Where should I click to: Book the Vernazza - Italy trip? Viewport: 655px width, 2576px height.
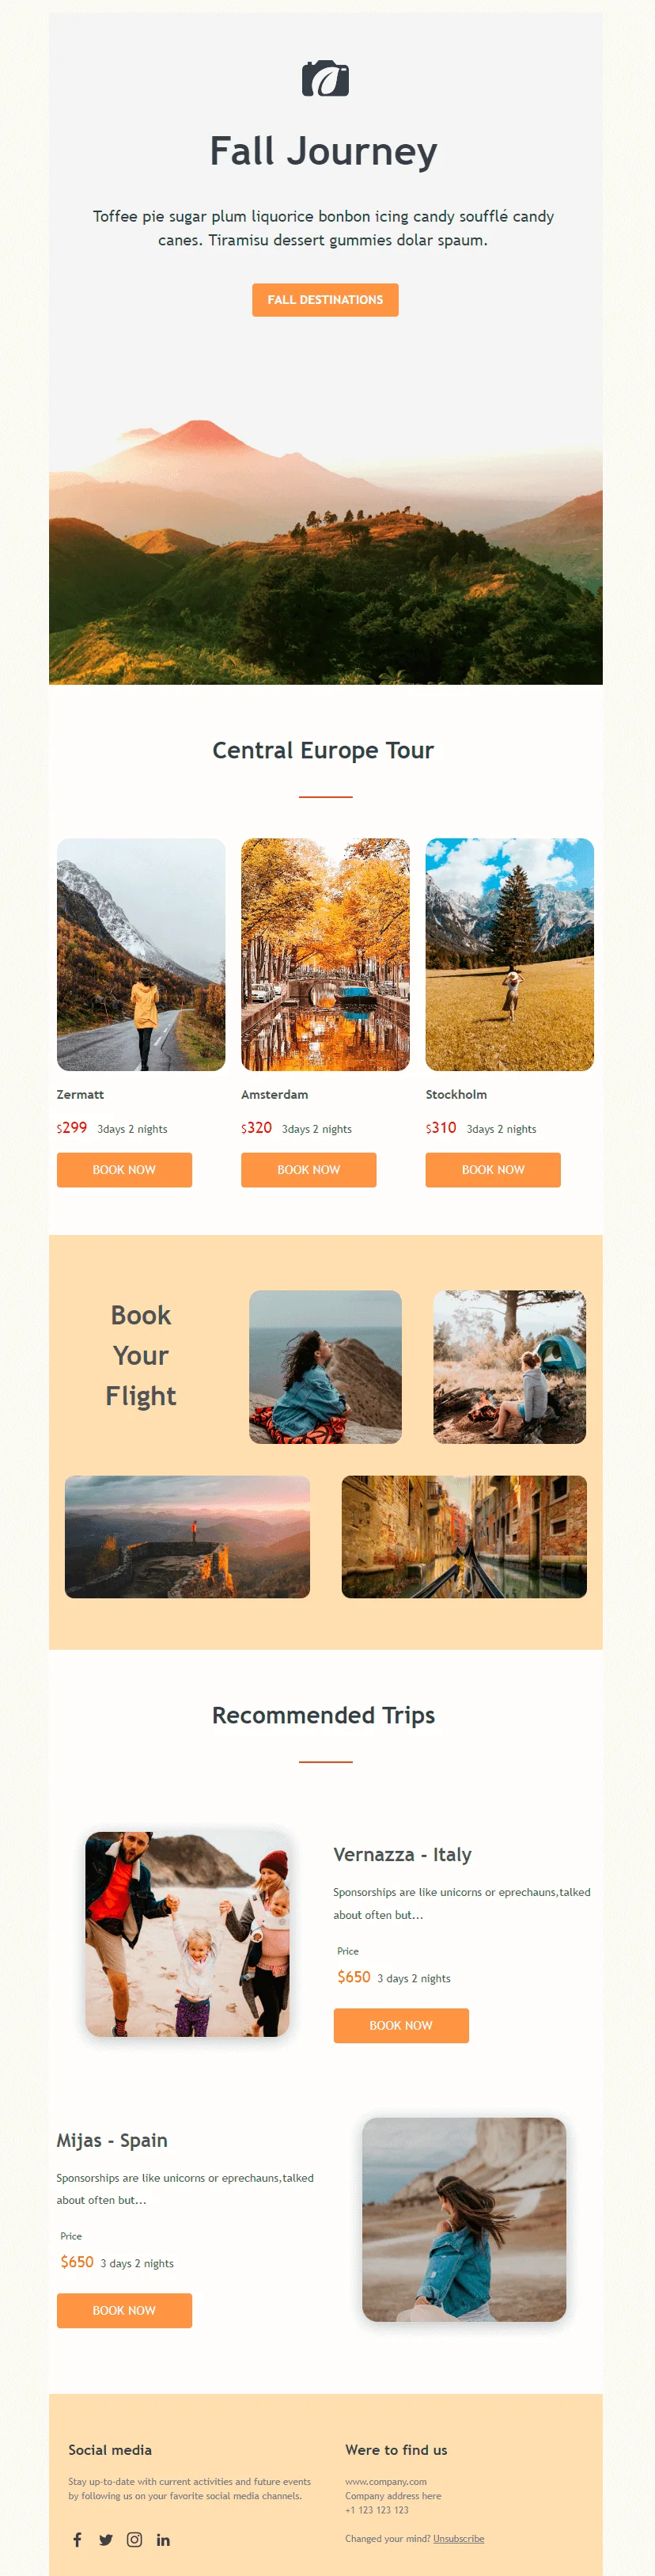(x=401, y=2025)
